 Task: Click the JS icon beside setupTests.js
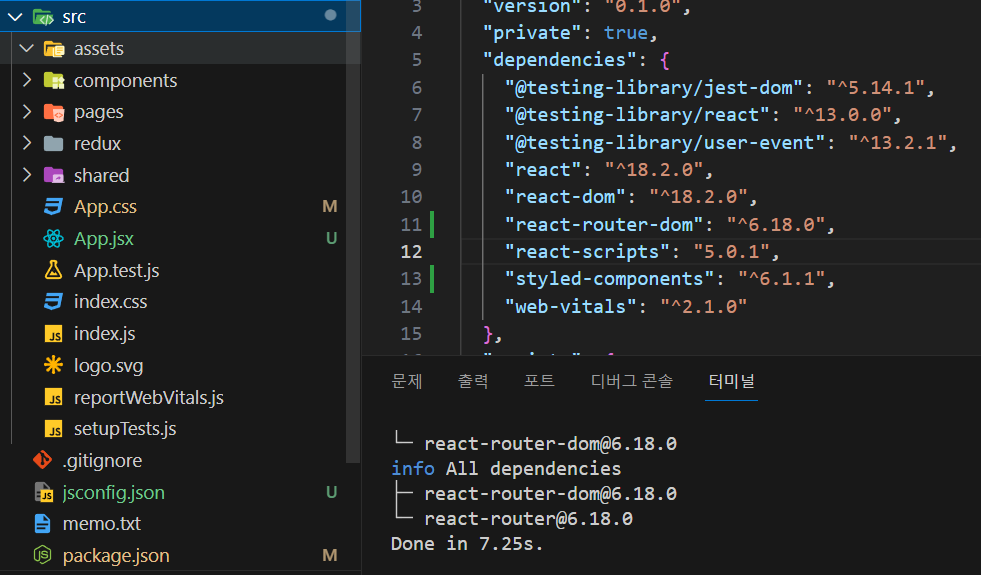(54, 429)
